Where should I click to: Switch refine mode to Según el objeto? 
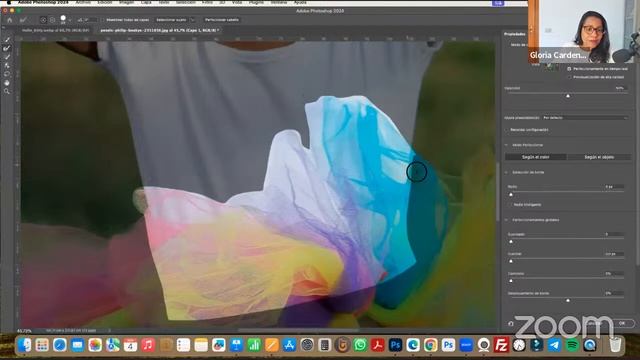(599, 157)
